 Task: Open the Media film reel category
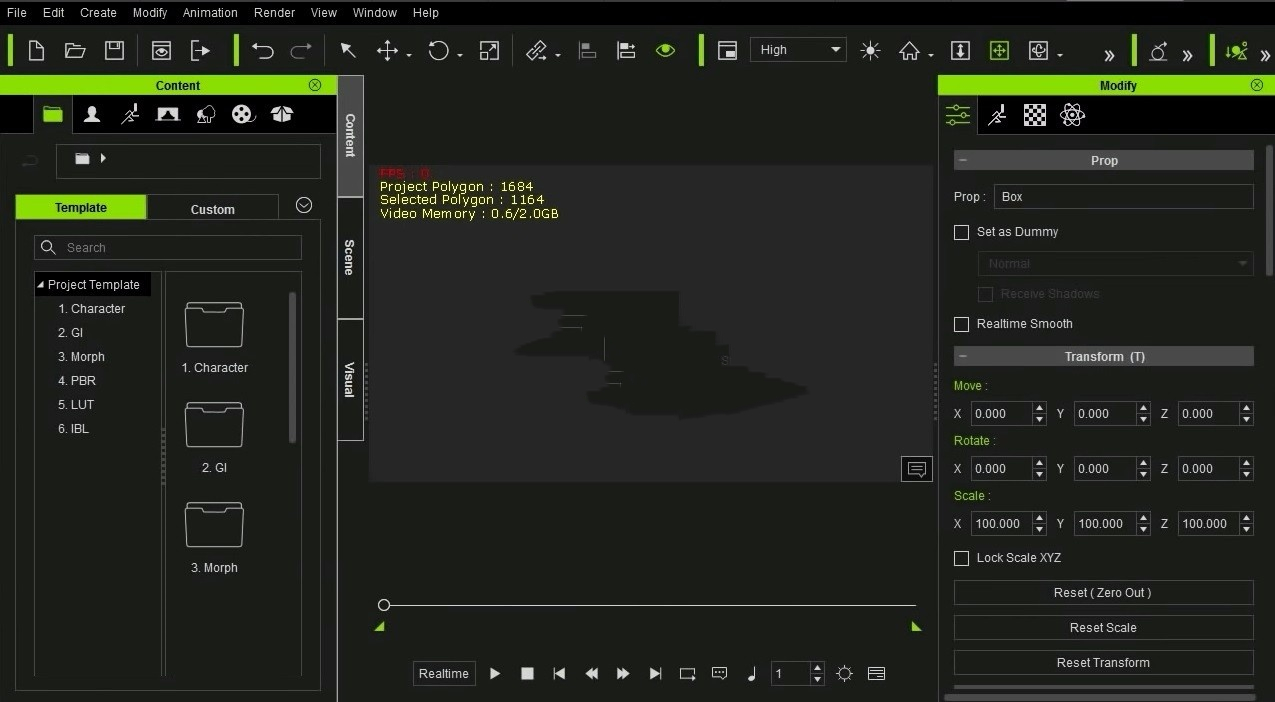(242, 114)
